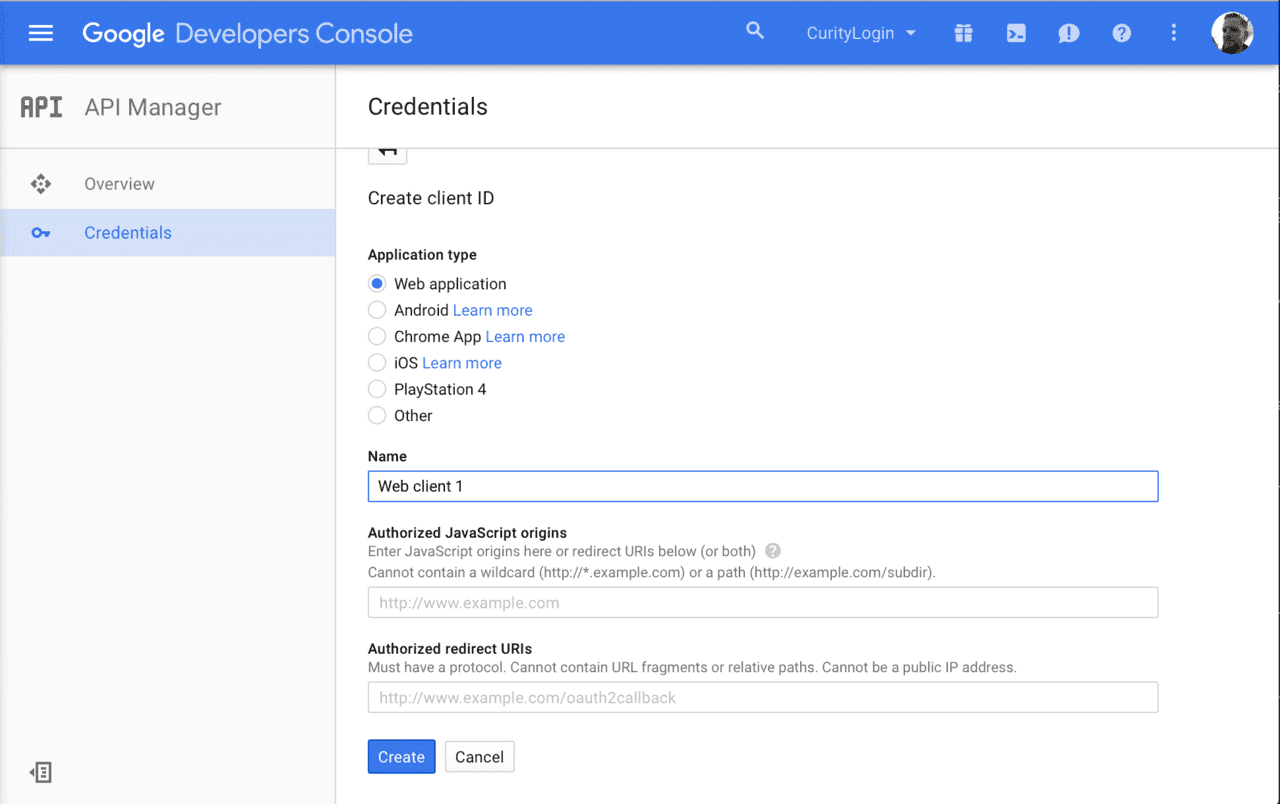
Task: Send feedback via the exclamation bubble icon
Action: click(1068, 33)
